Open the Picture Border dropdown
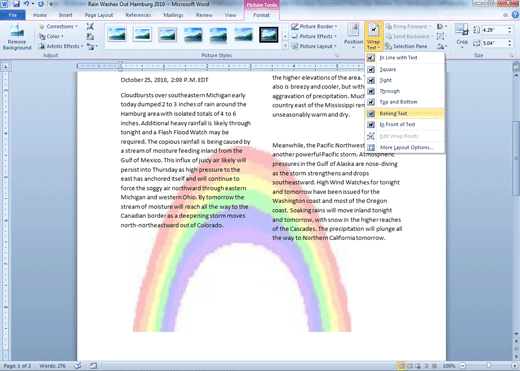 click(x=314, y=26)
